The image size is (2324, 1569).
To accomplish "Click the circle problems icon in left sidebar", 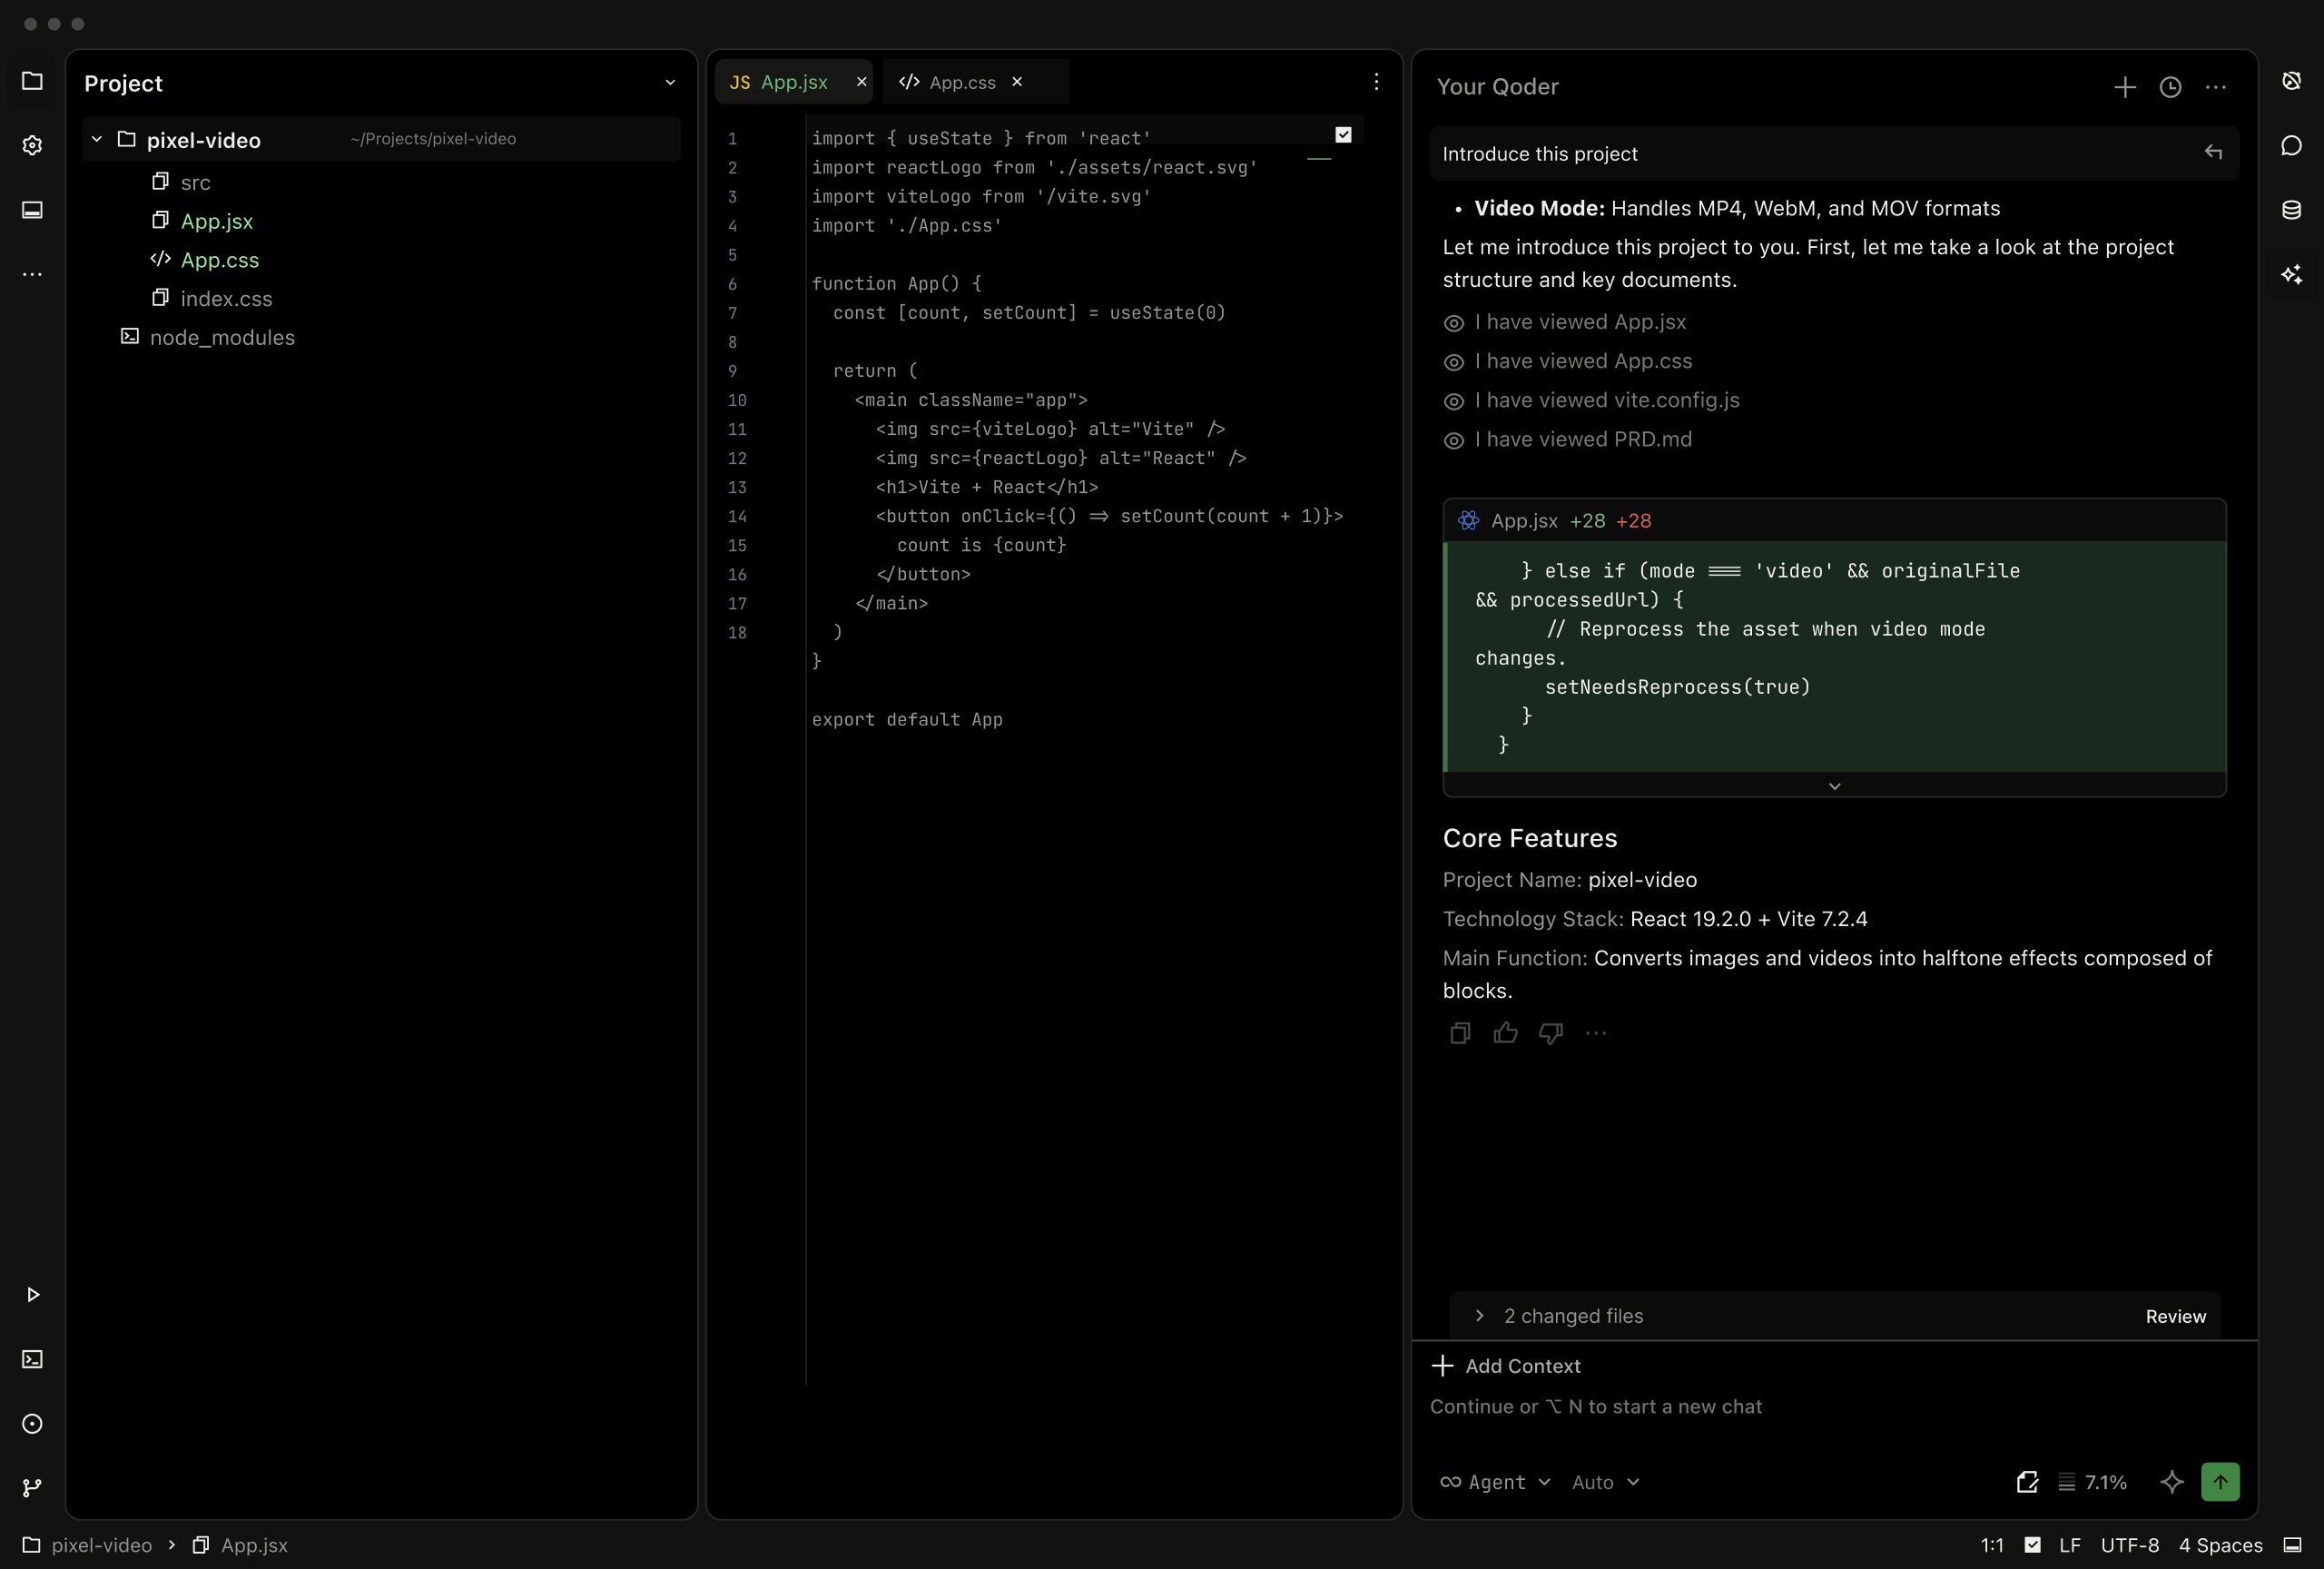I will [32, 1424].
